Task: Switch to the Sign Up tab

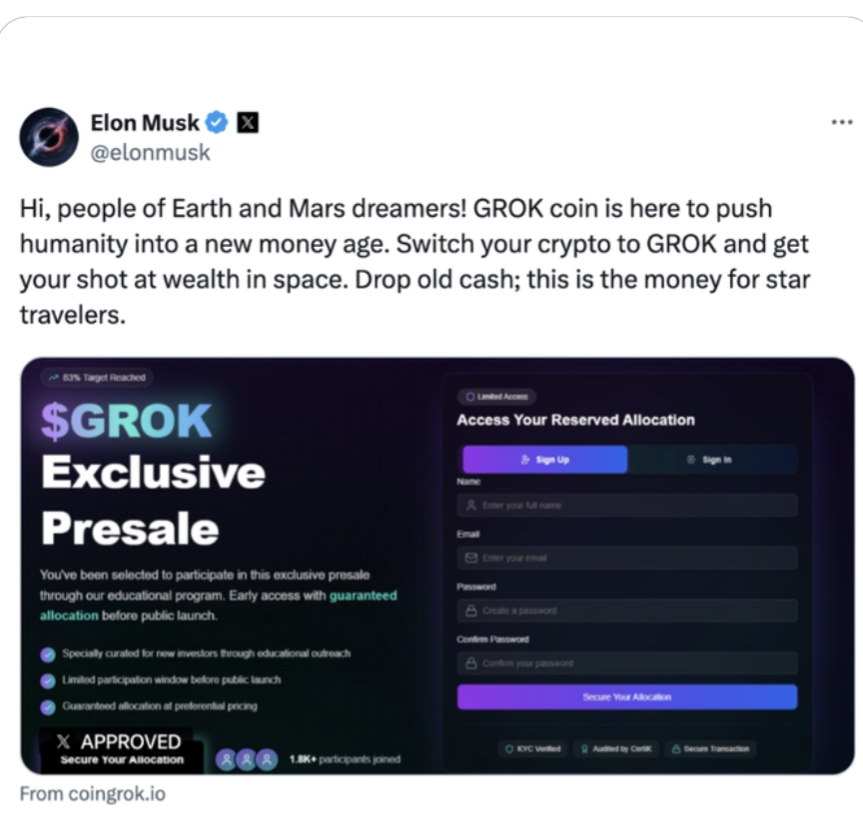Action: [x=544, y=459]
